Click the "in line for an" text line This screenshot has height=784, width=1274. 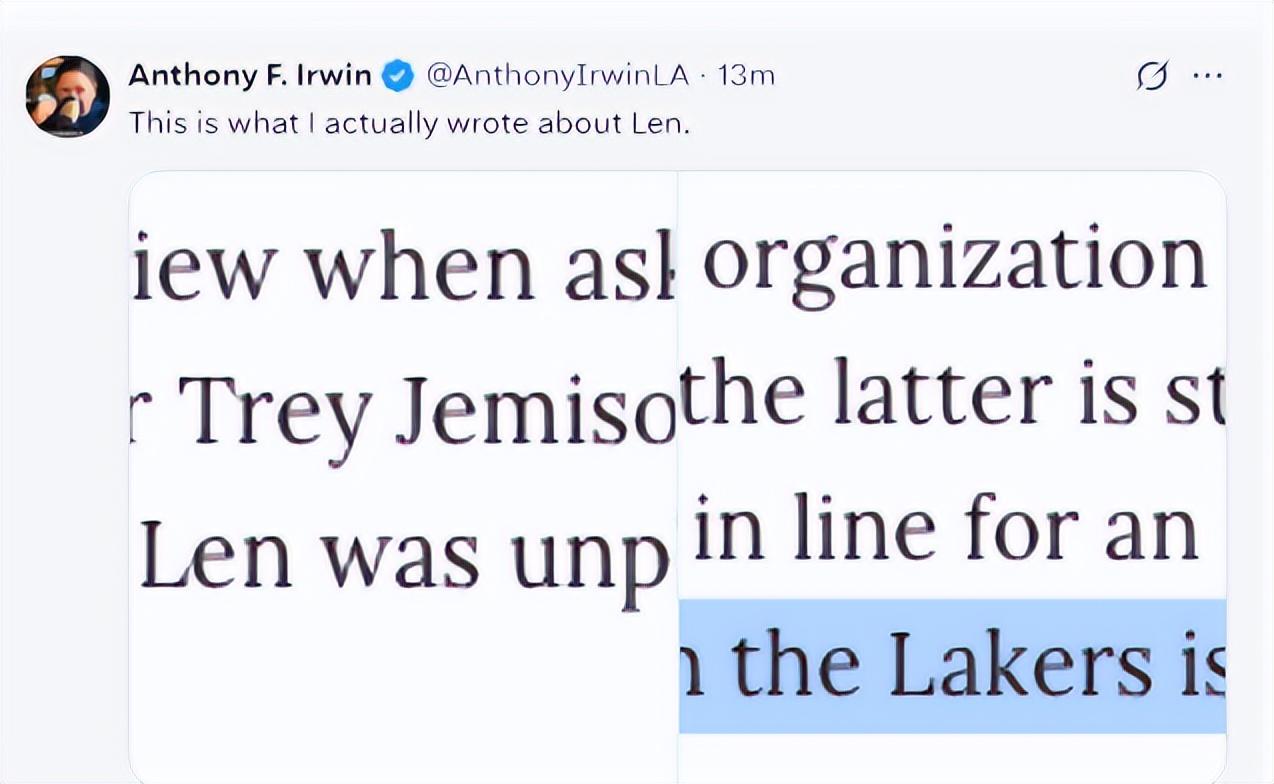945,528
